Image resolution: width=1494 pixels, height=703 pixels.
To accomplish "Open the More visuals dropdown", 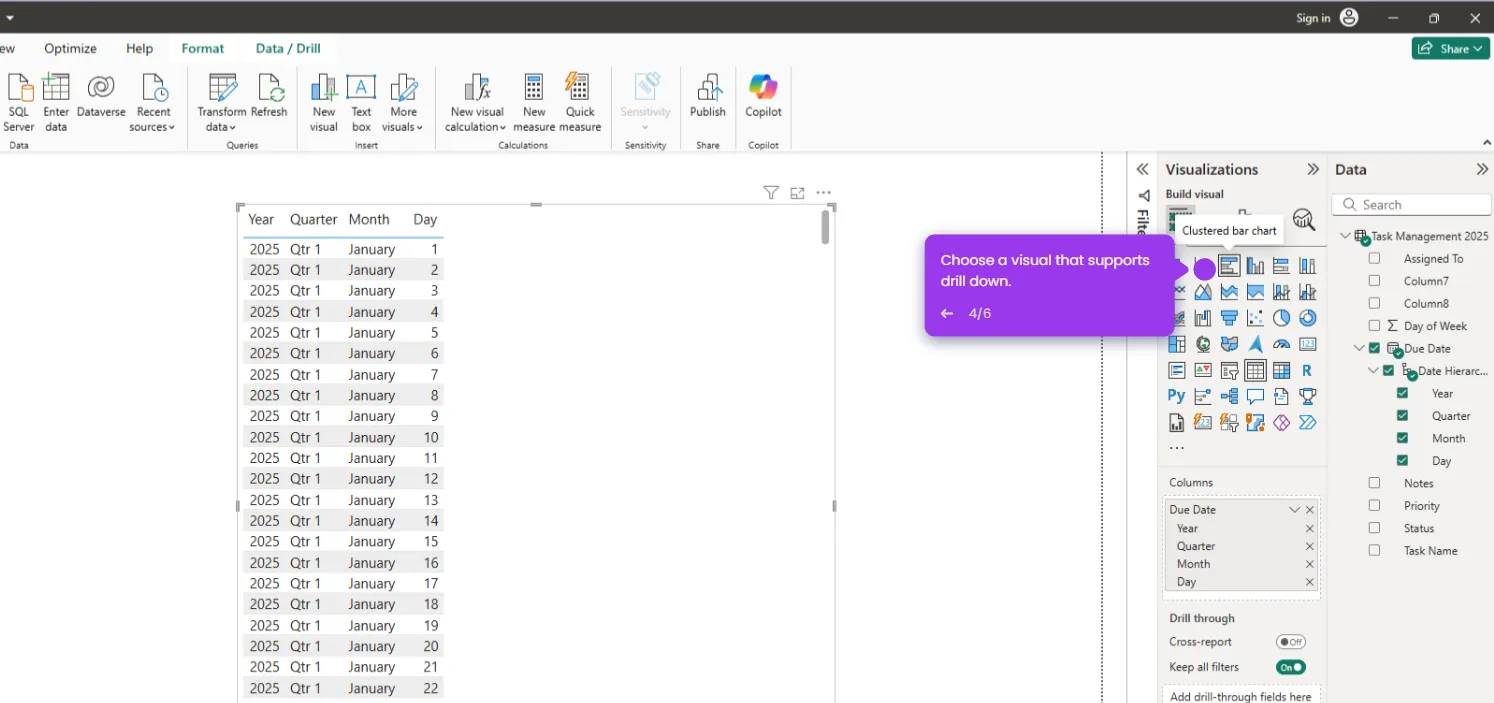I will click(x=404, y=102).
